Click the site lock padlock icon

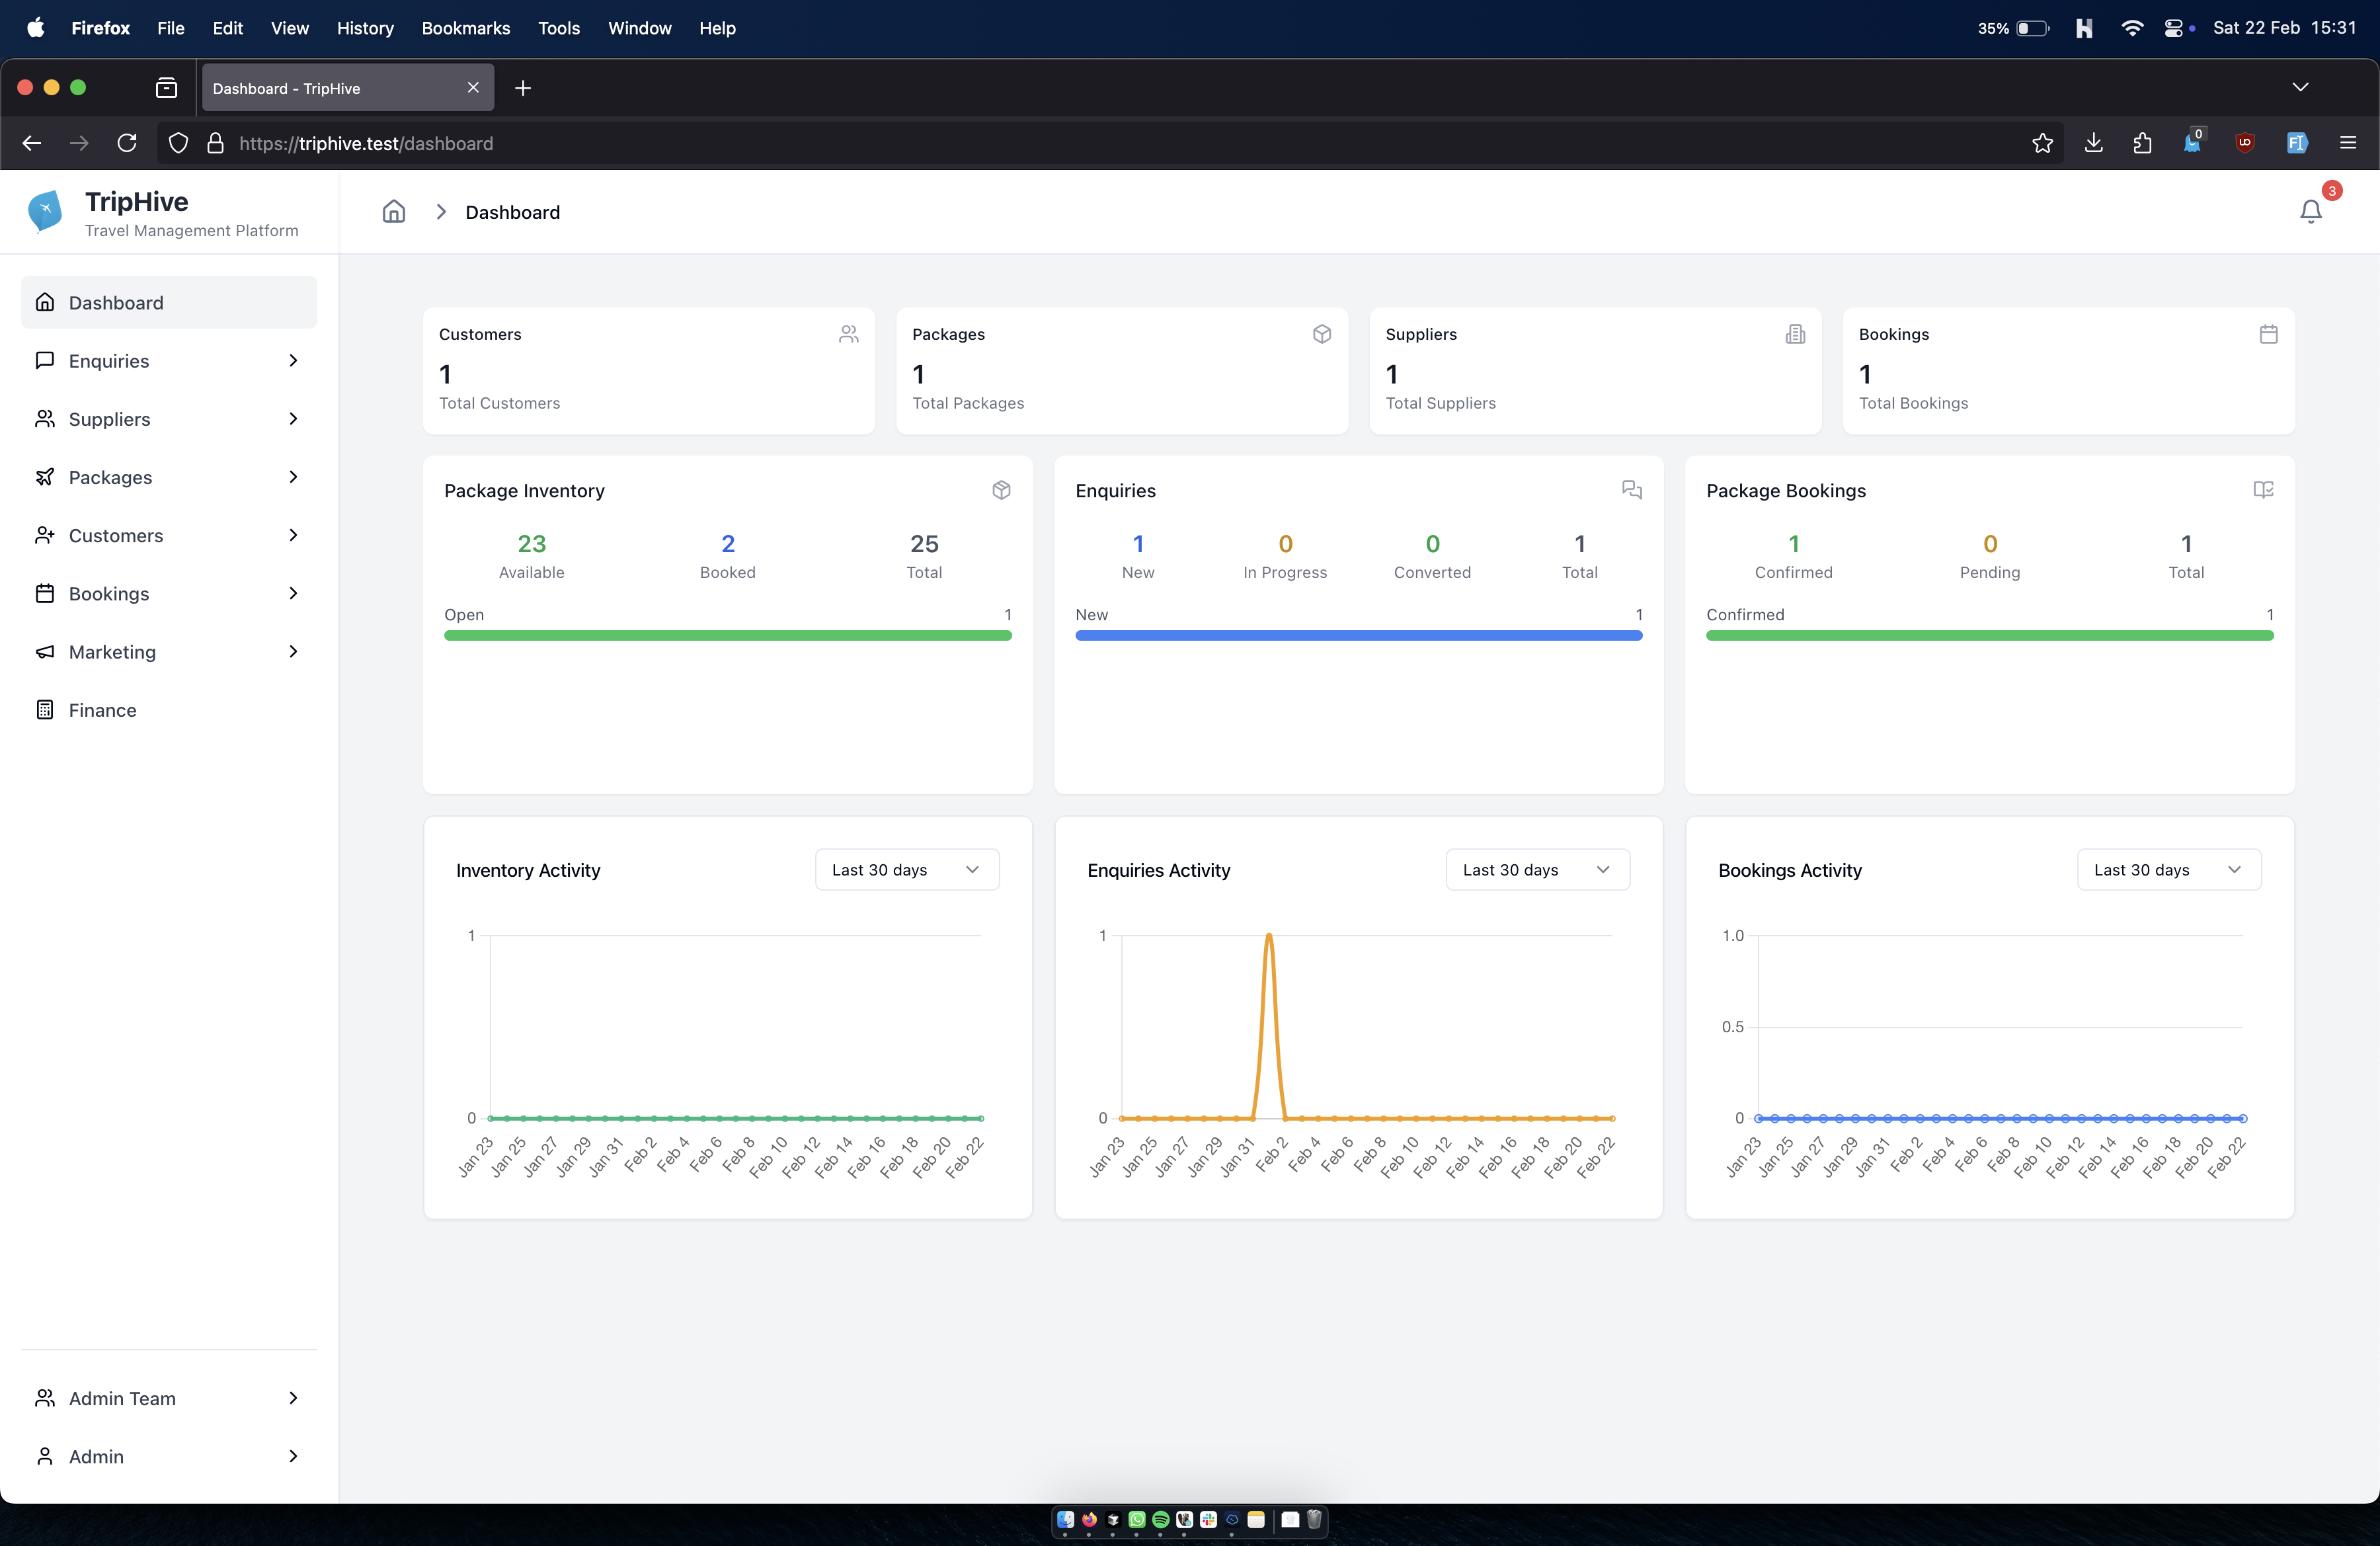215,143
